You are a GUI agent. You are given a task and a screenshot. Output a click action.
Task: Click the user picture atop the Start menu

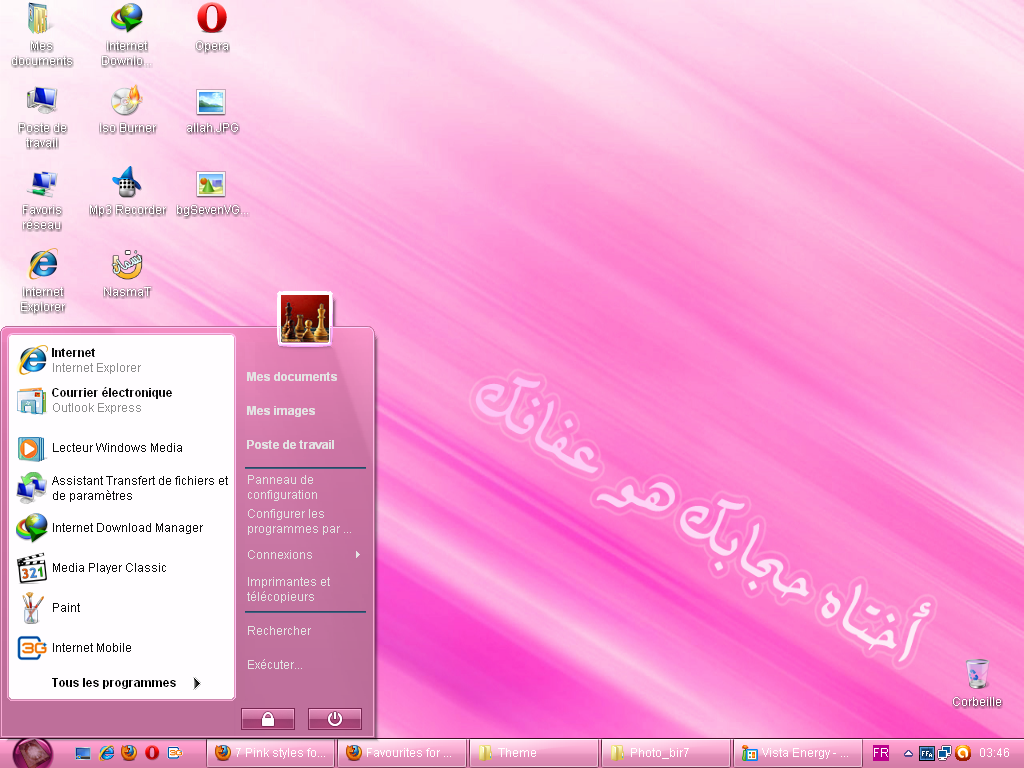[x=304, y=317]
